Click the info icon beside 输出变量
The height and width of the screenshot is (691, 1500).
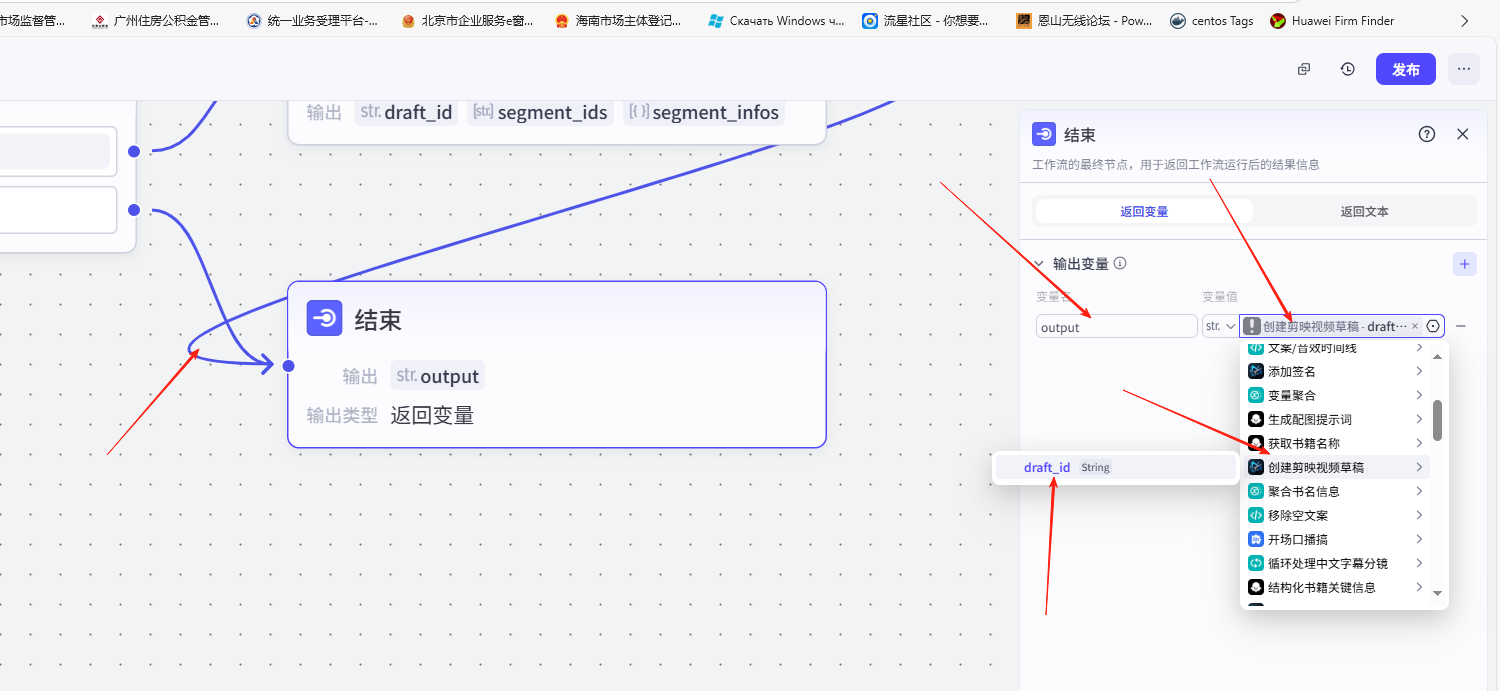1120,264
